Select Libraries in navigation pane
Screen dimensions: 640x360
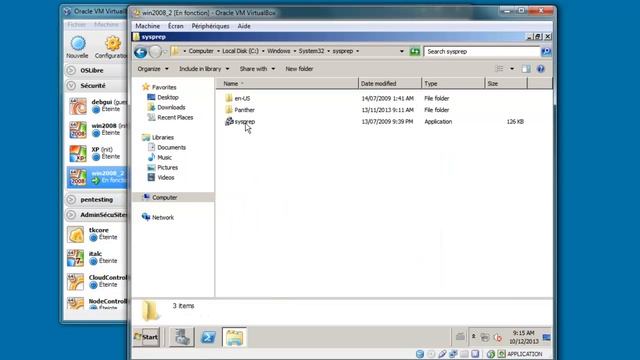pos(158,137)
